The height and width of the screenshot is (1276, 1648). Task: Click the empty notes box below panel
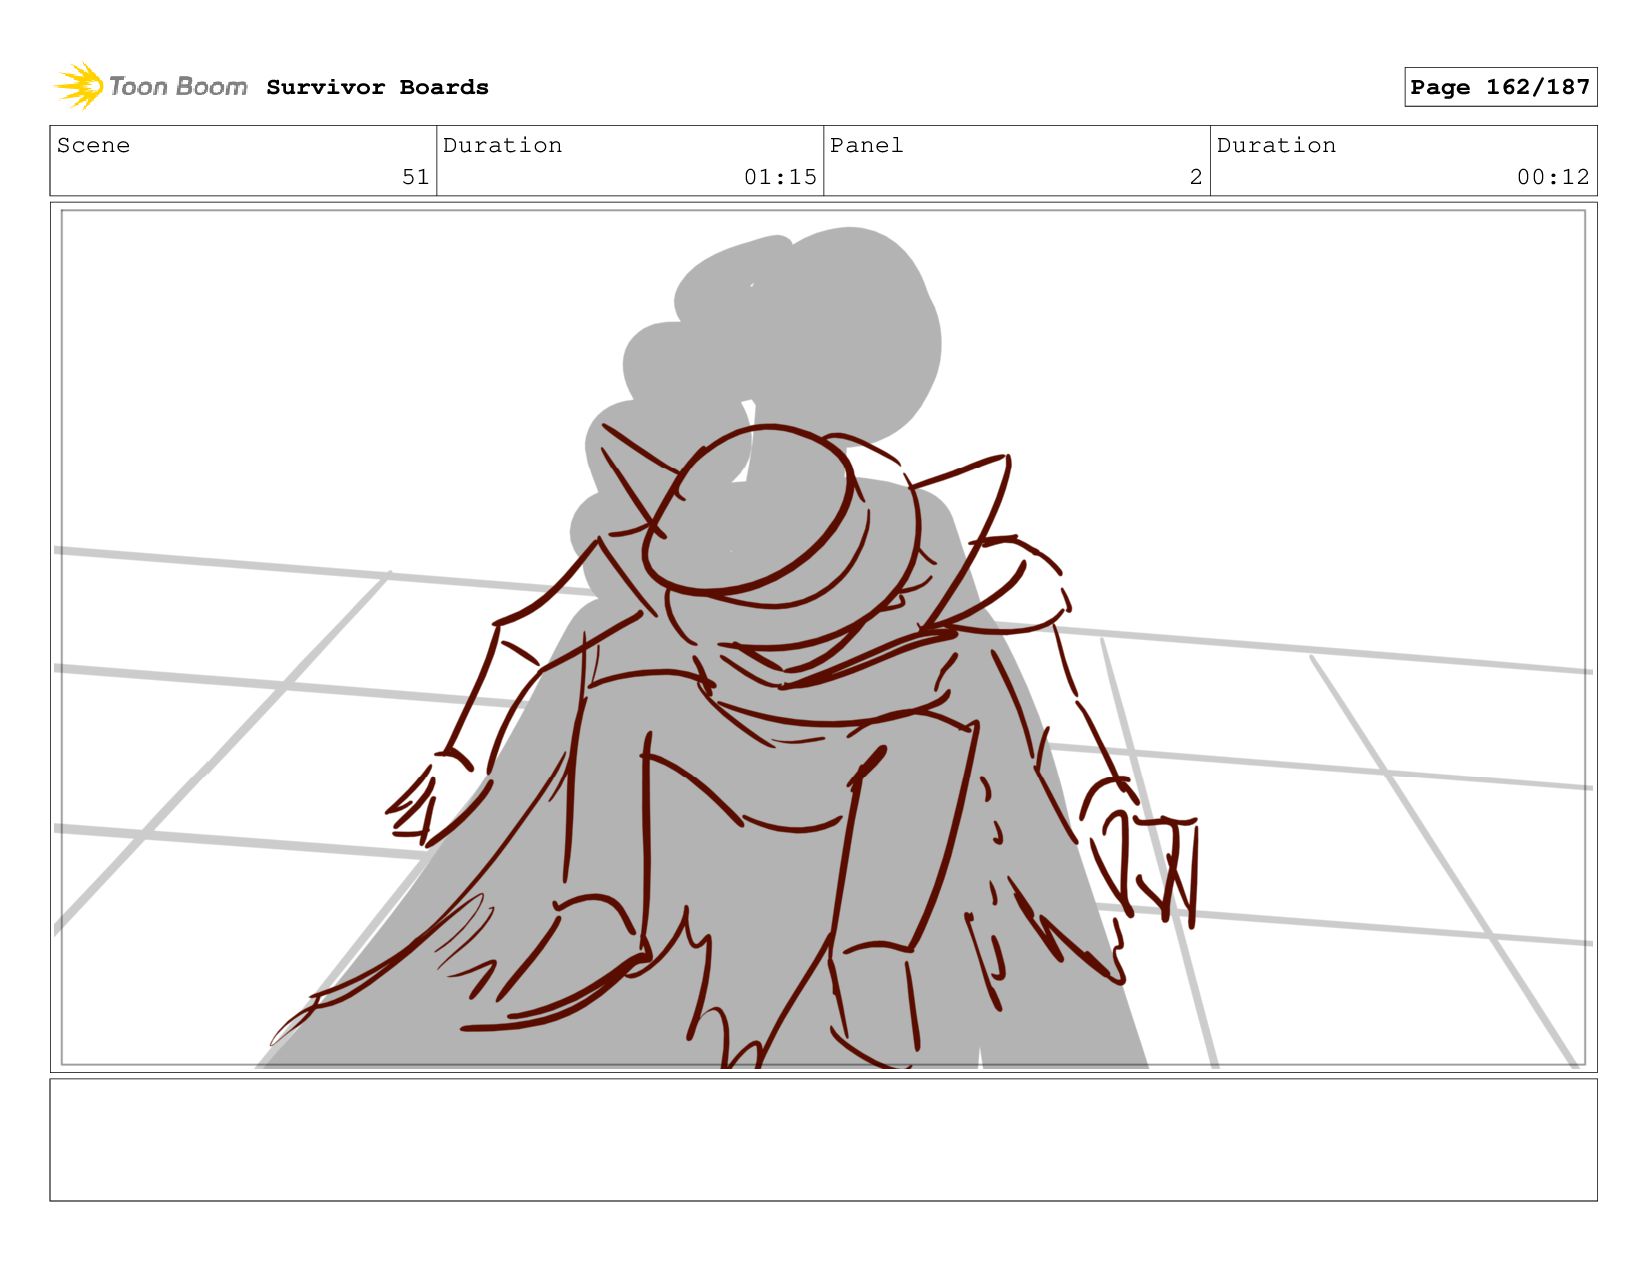tap(823, 1139)
